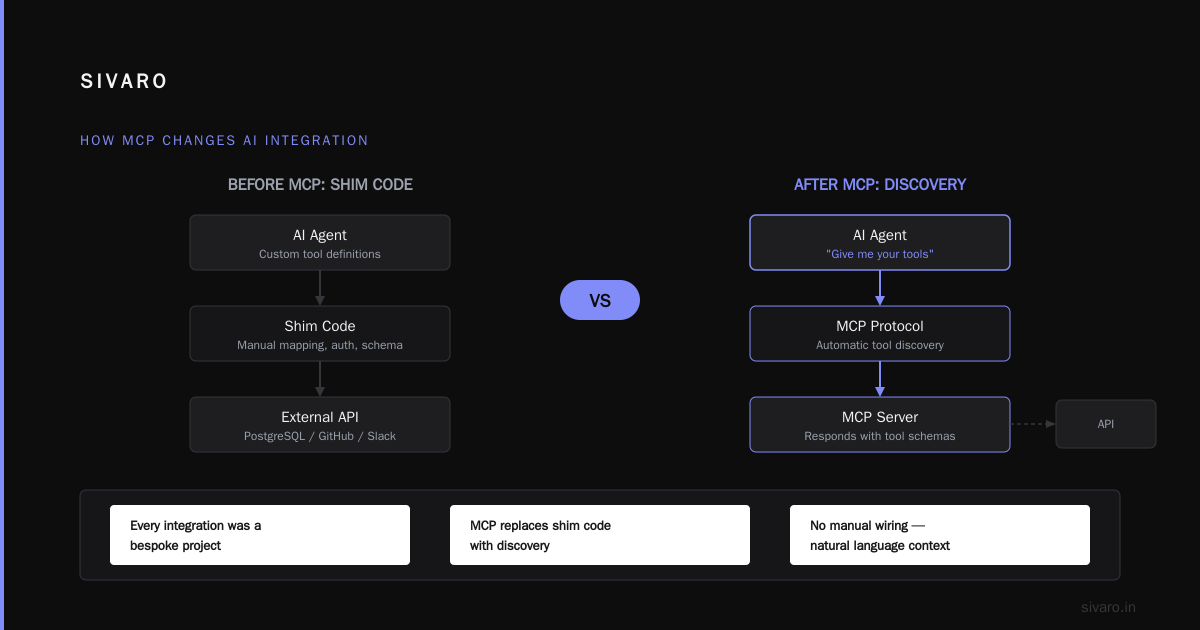Click the External API box

(320, 425)
